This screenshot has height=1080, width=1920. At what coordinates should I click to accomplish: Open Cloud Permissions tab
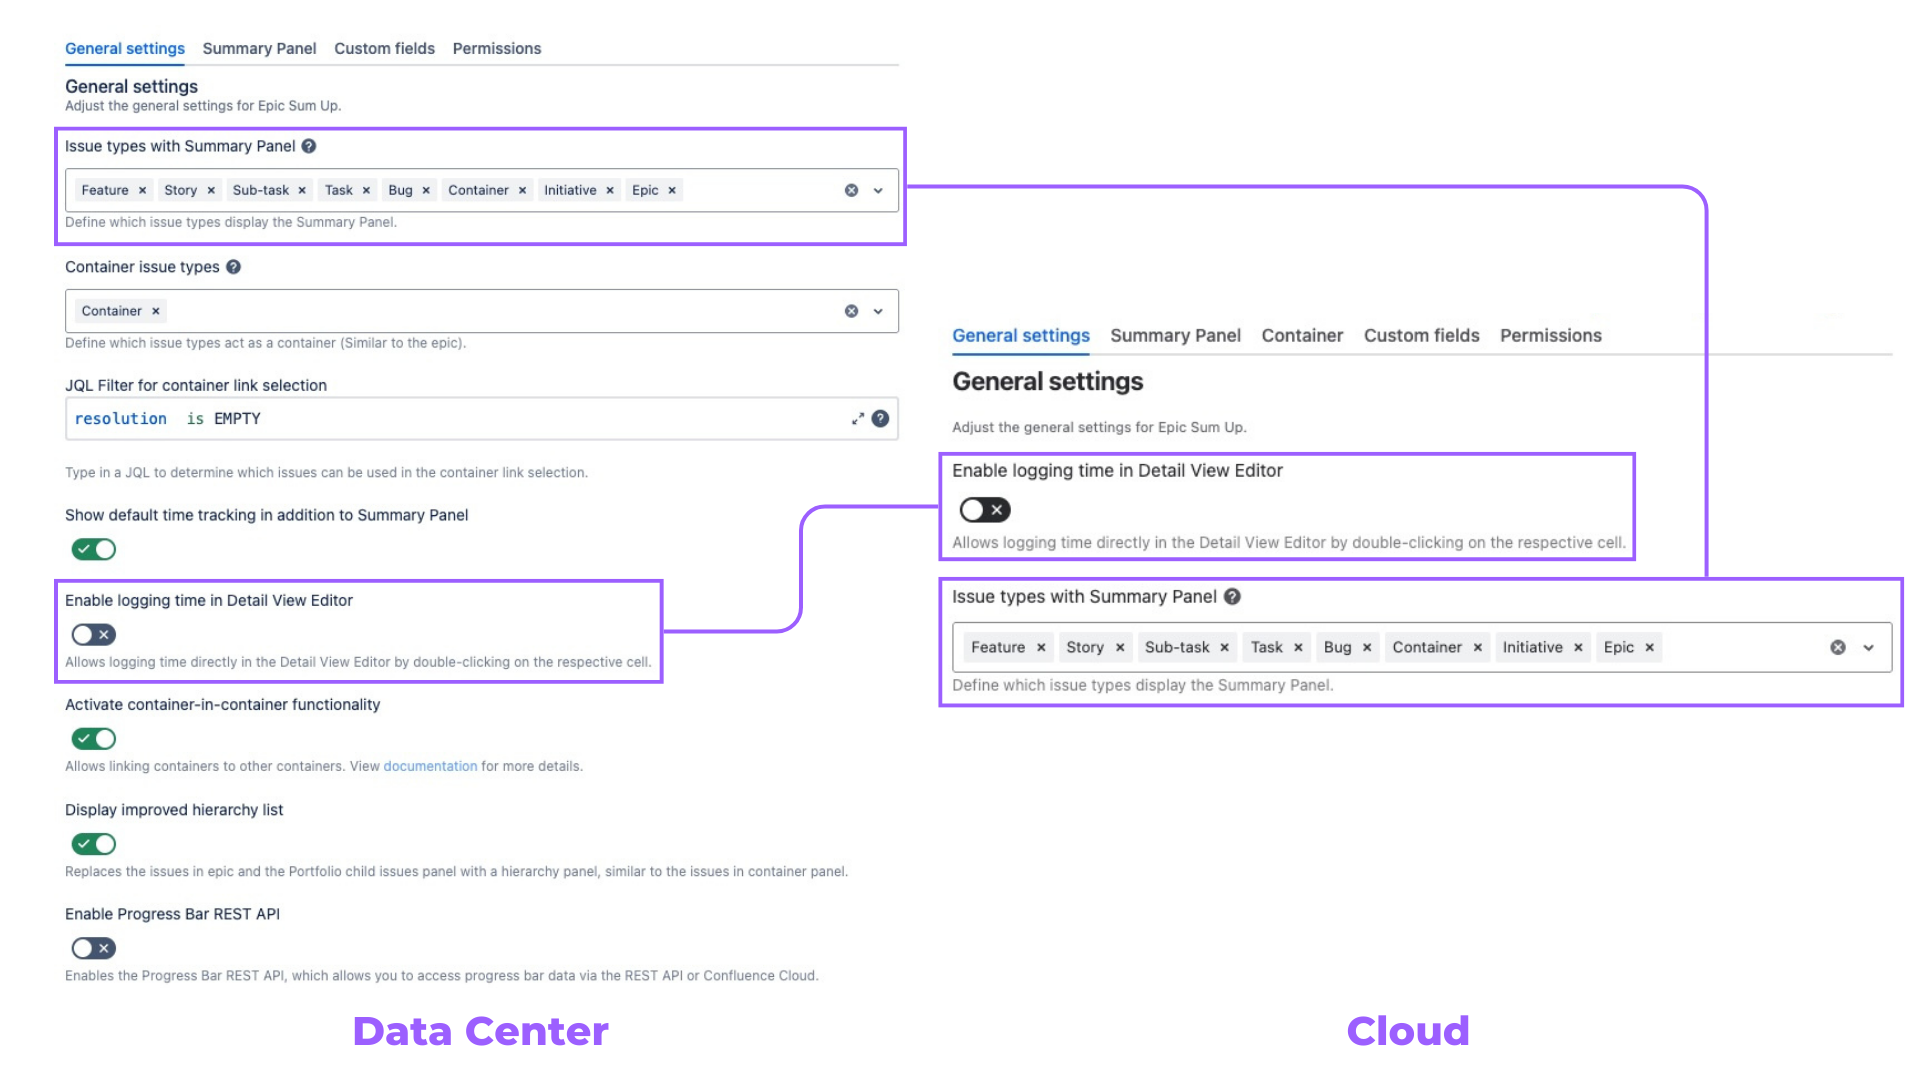[1550, 336]
